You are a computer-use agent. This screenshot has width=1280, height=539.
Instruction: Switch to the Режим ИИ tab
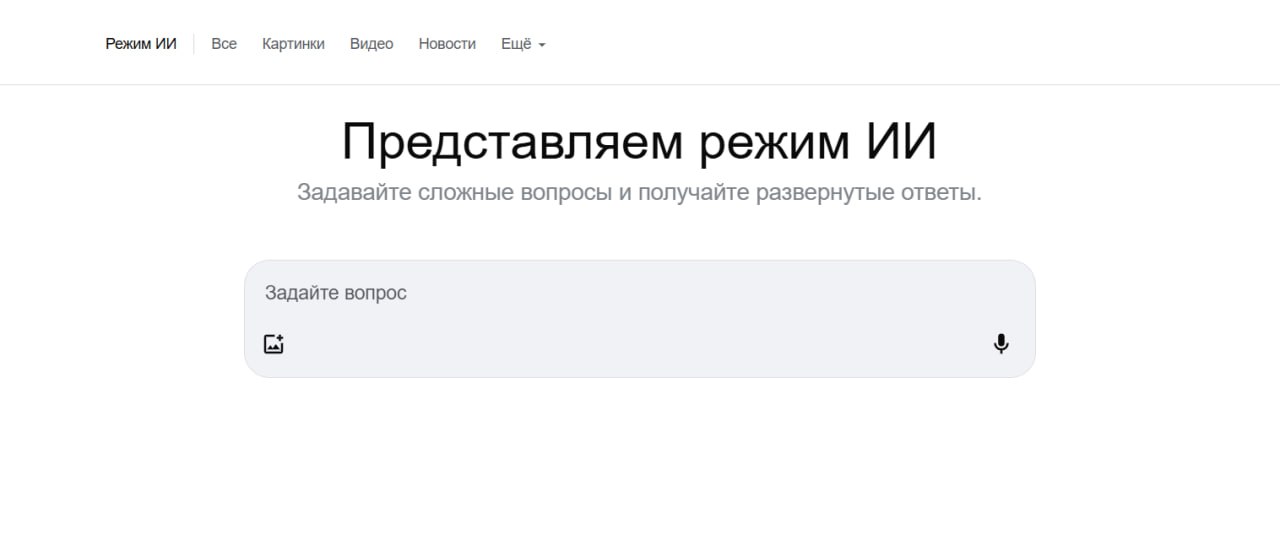[x=141, y=44]
